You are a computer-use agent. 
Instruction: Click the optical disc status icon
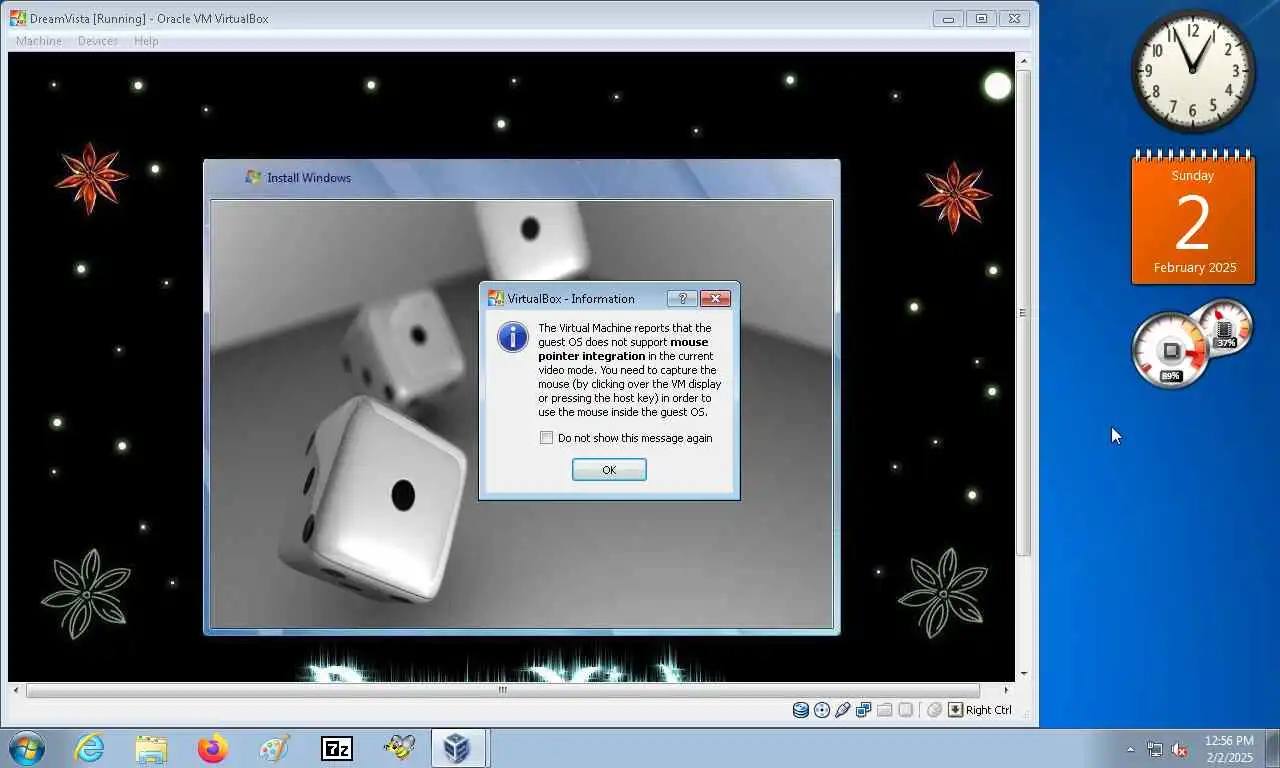822,710
